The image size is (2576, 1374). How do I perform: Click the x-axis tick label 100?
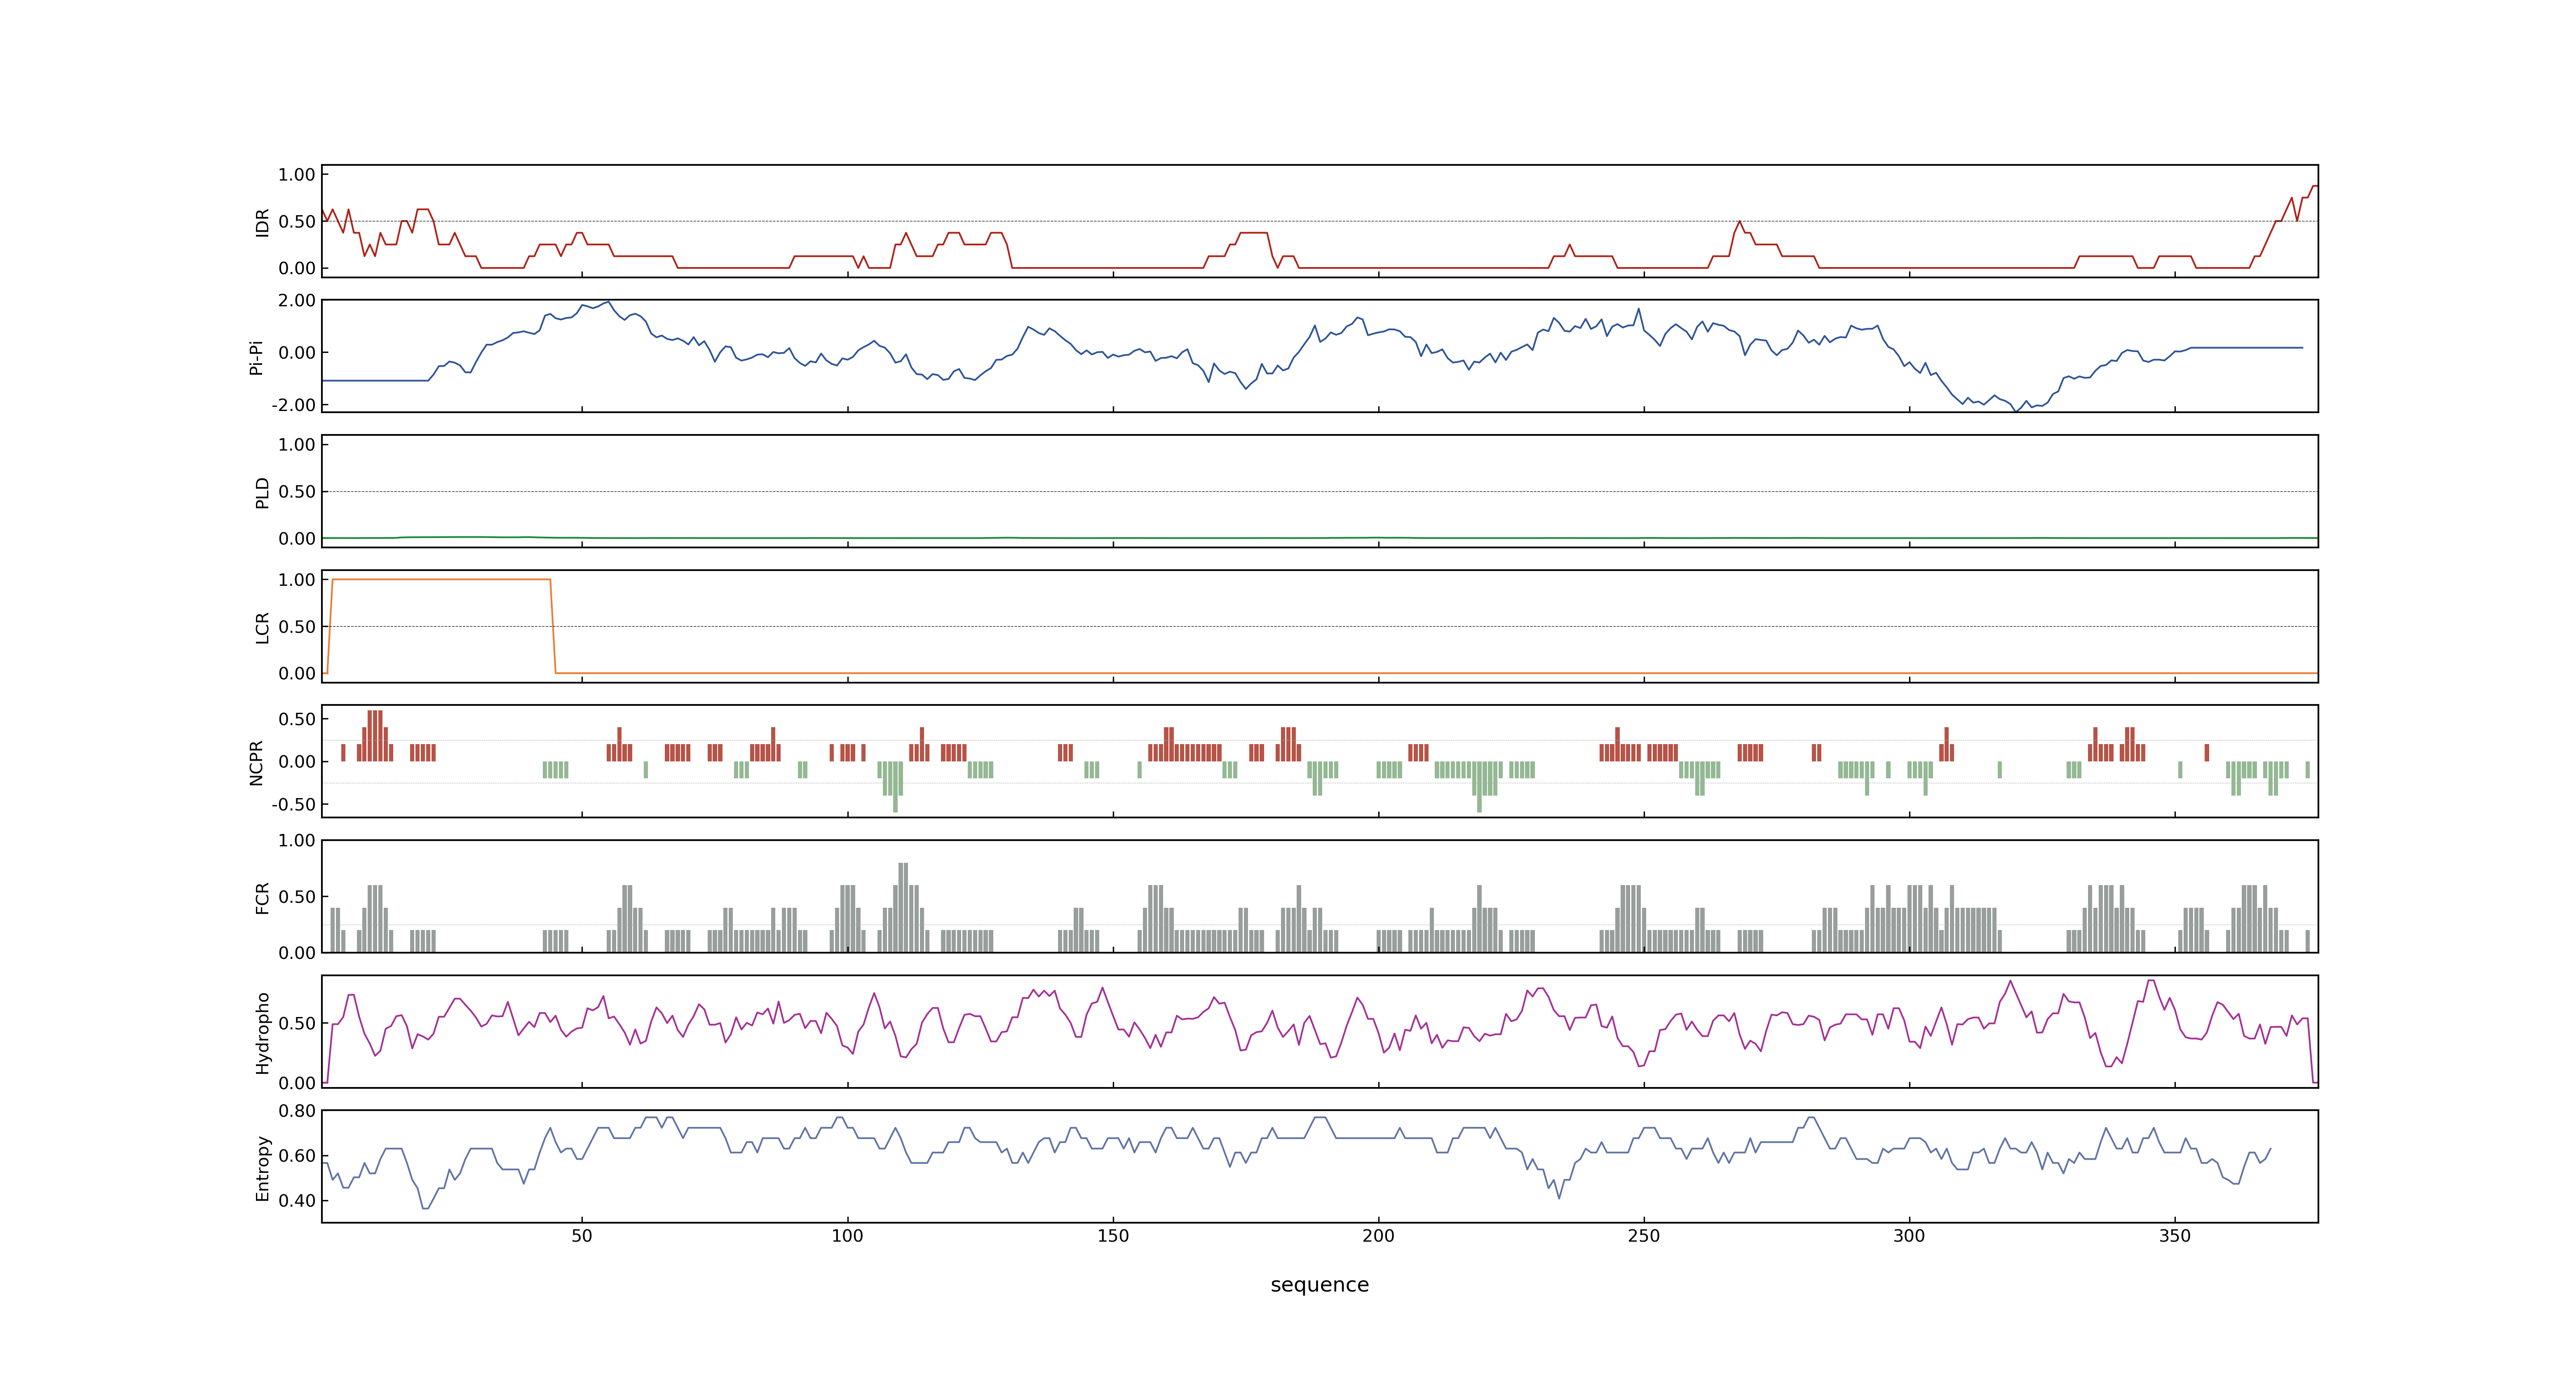[x=847, y=1236]
